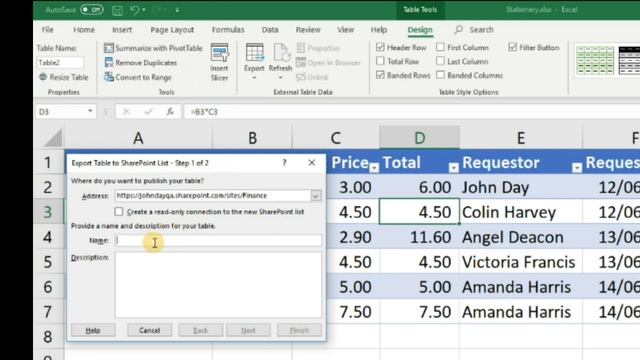Open the Export dropdown
Image resolution: width=640 pixels, height=360 pixels.
pos(254,62)
